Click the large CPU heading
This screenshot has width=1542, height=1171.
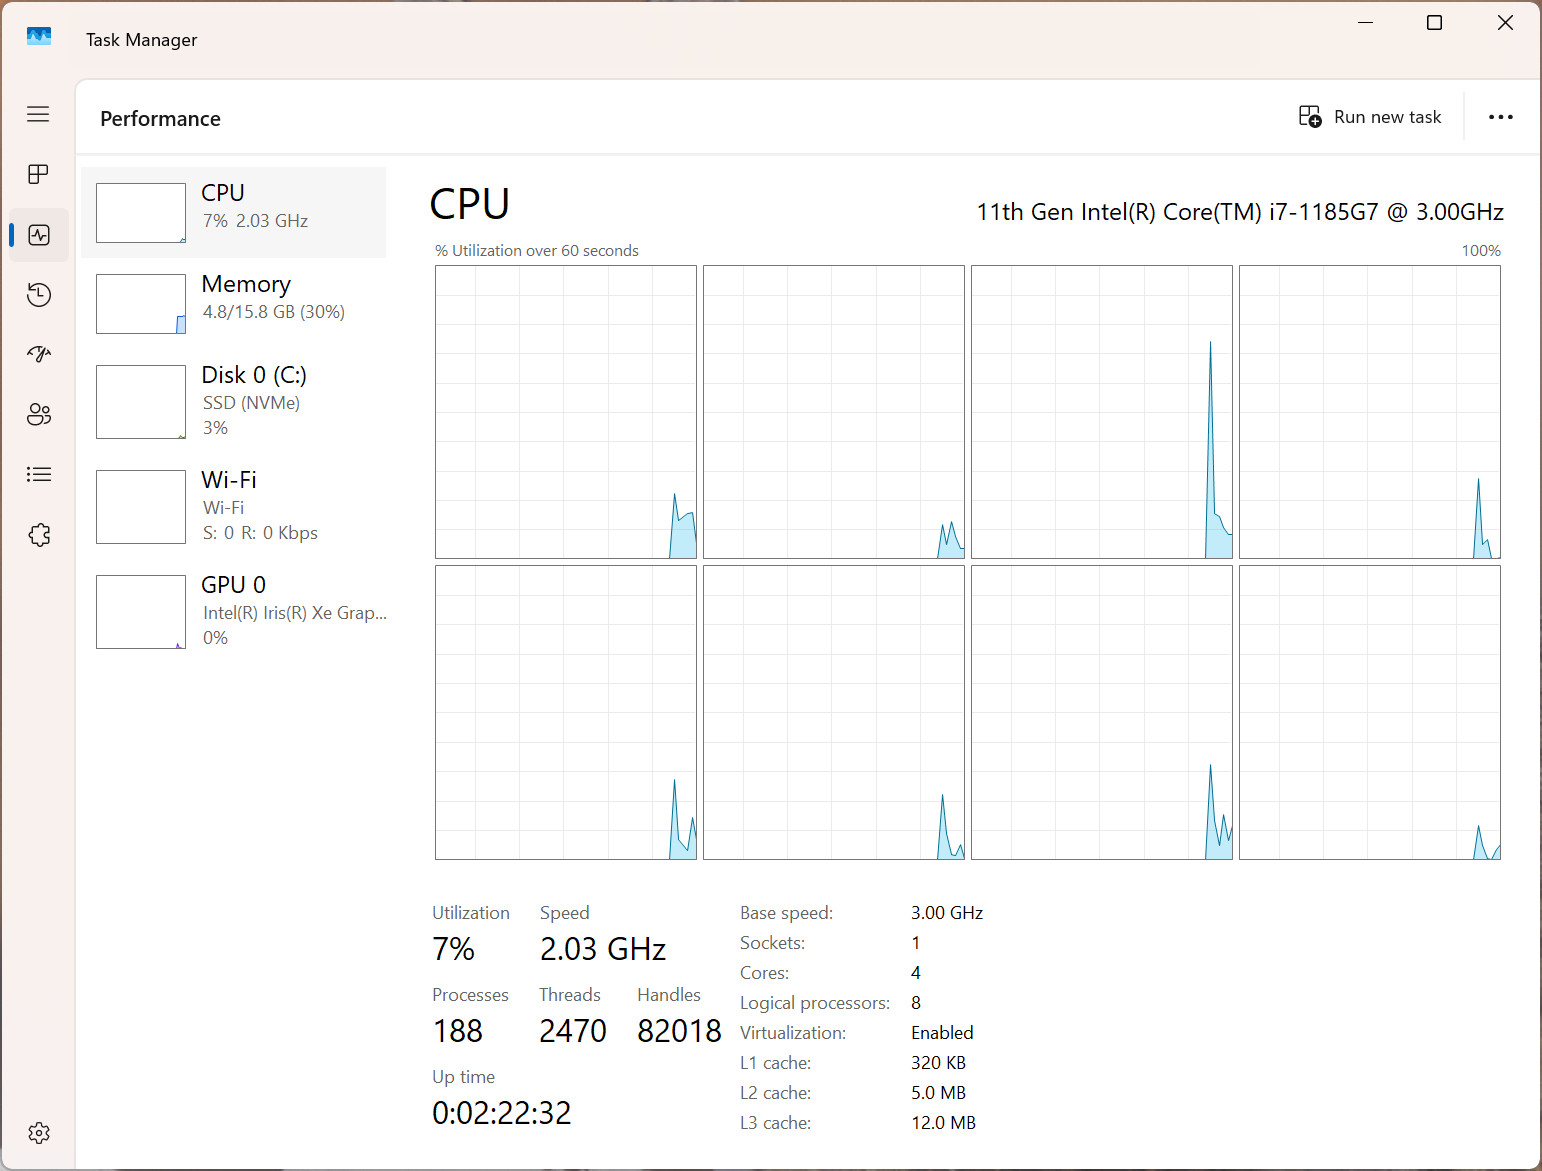click(470, 204)
